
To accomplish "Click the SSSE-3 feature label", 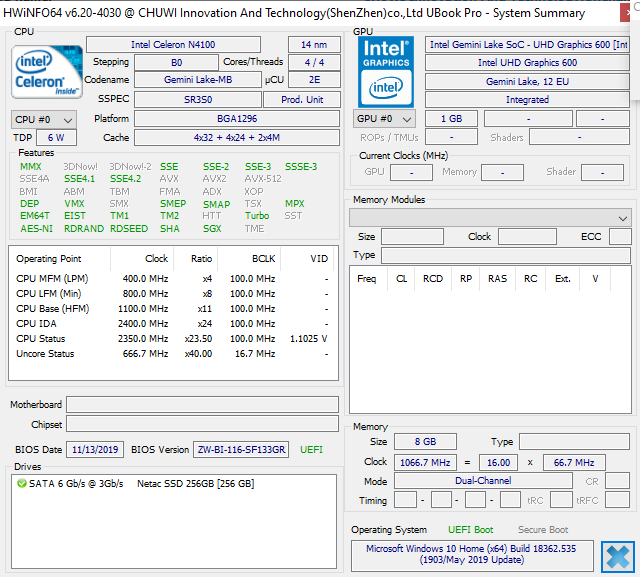I will (301, 166).
